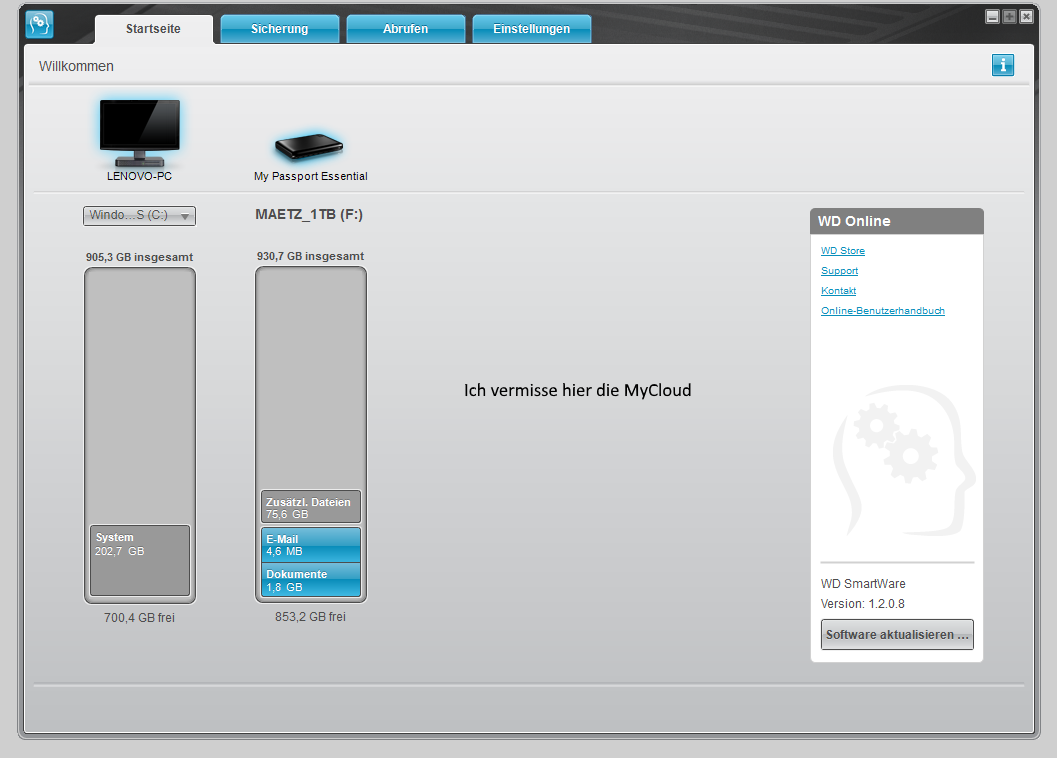Screen dimensions: 1057x758
Task: Click the 905,3 GB insgesamt label
Action: pyautogui.click(x=140, y=258)
